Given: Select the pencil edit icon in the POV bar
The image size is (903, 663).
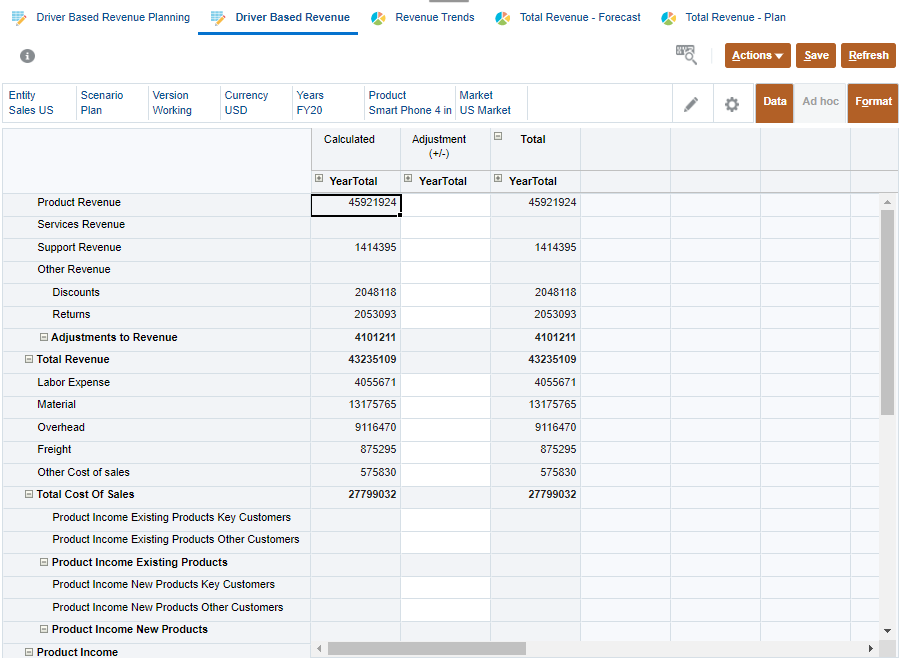Looking at the screenshot, I should [693, 103].
